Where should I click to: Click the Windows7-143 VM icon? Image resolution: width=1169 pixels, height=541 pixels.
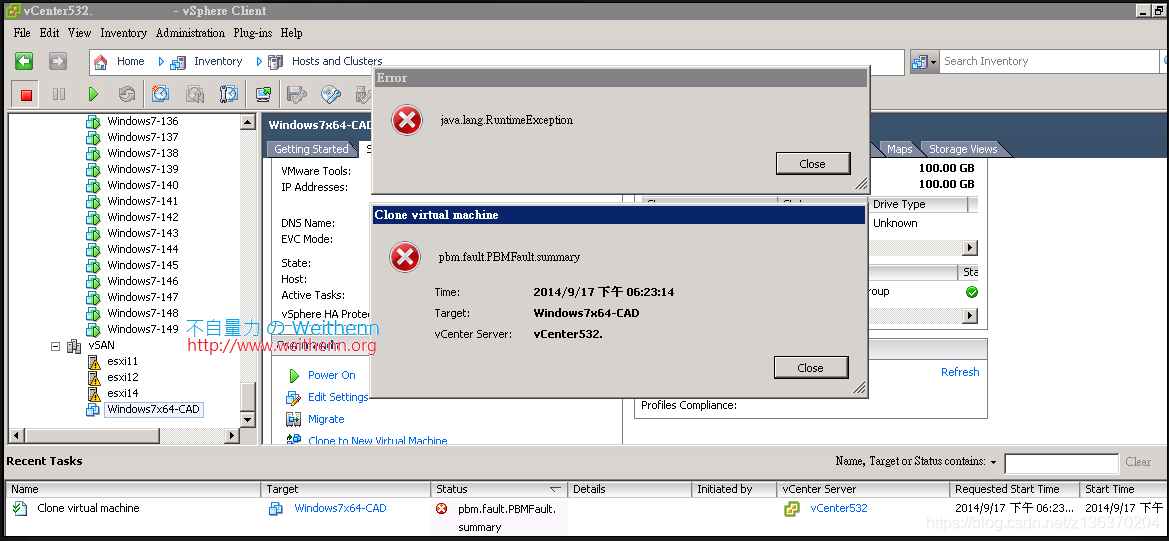pos(92,233)
